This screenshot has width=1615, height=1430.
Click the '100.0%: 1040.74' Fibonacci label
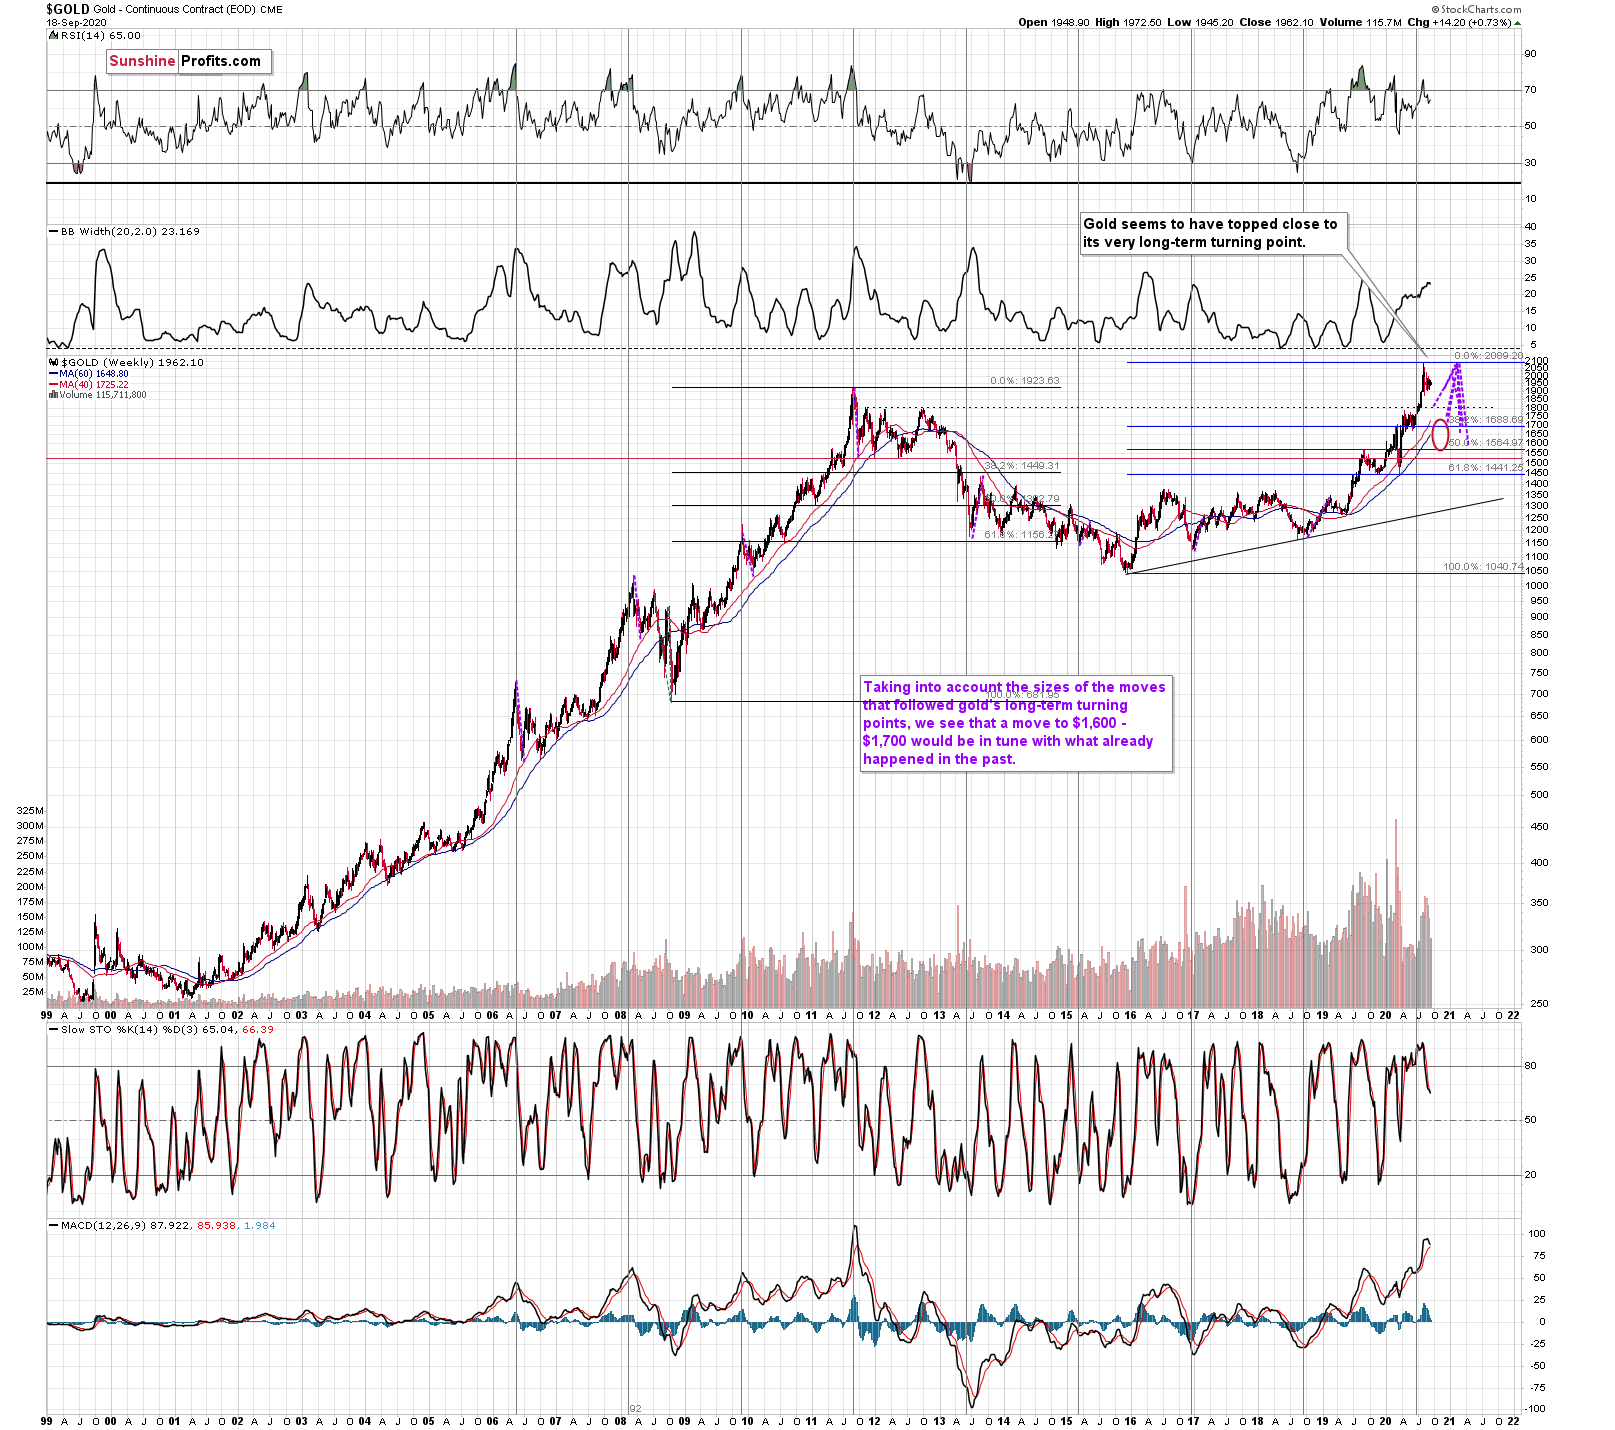[x=1483, y=567]
